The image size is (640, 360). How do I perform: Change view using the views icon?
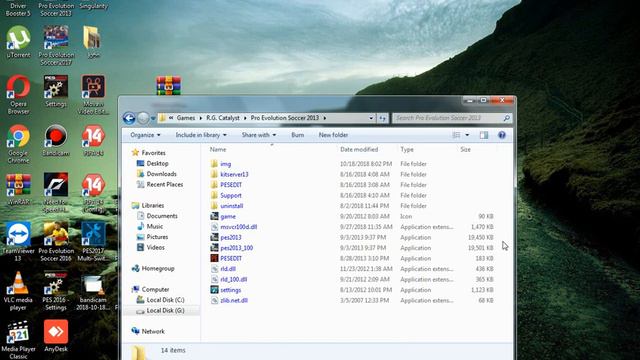(x=456, y=135)
